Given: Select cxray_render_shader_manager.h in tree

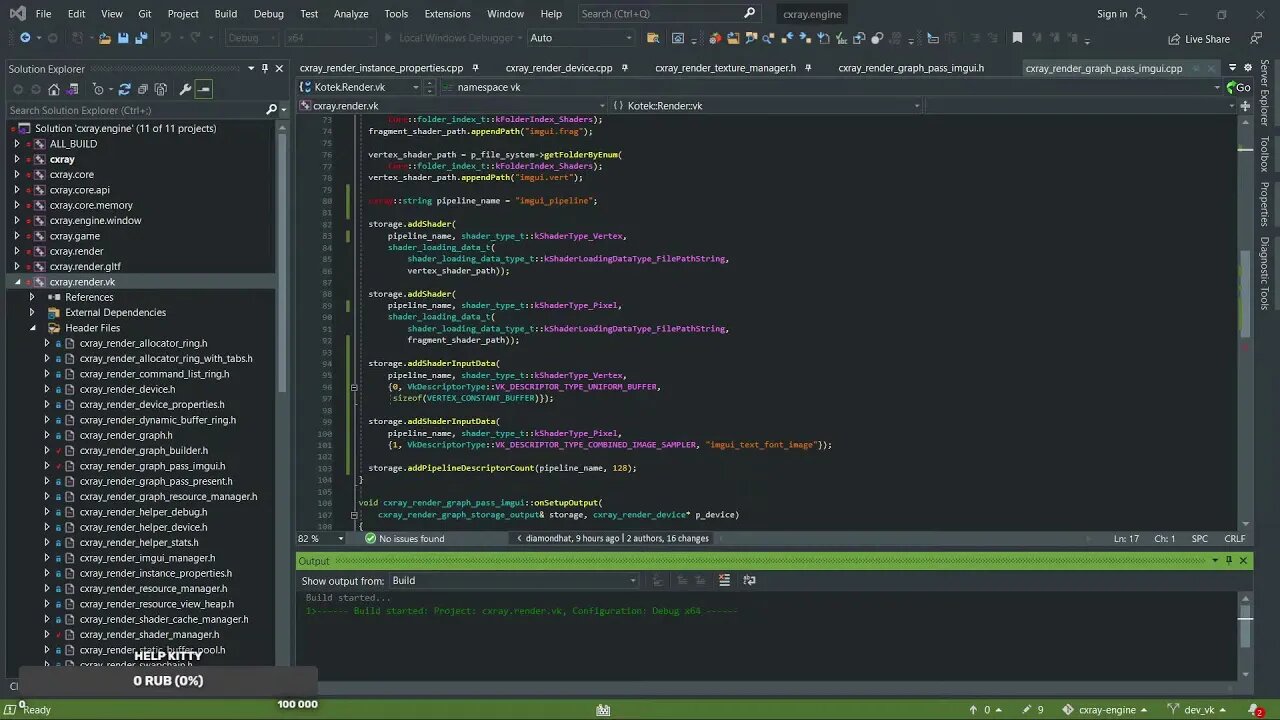Looking at the screenshot, I should click(x=149, y=635).
